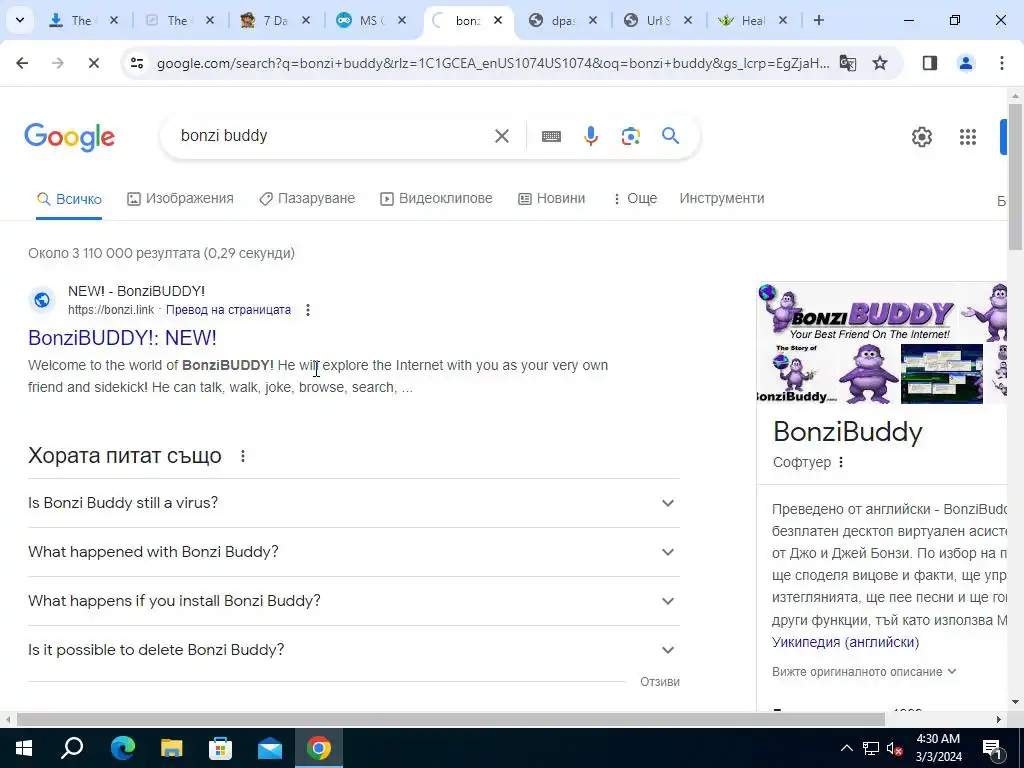Clear the search box text

point(502,136)
